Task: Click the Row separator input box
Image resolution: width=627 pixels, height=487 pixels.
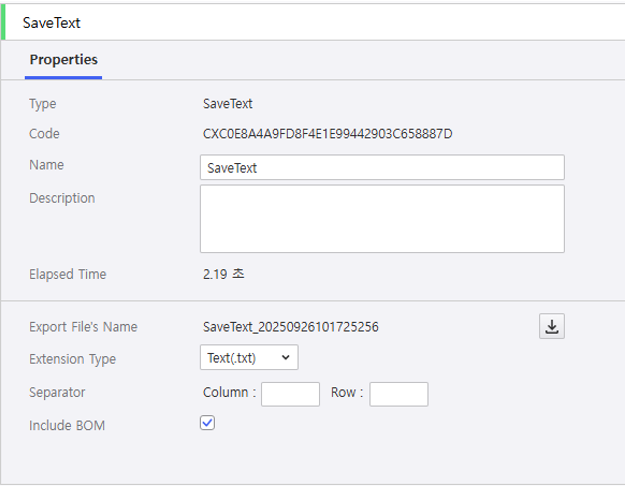Action: coord(398,394)
